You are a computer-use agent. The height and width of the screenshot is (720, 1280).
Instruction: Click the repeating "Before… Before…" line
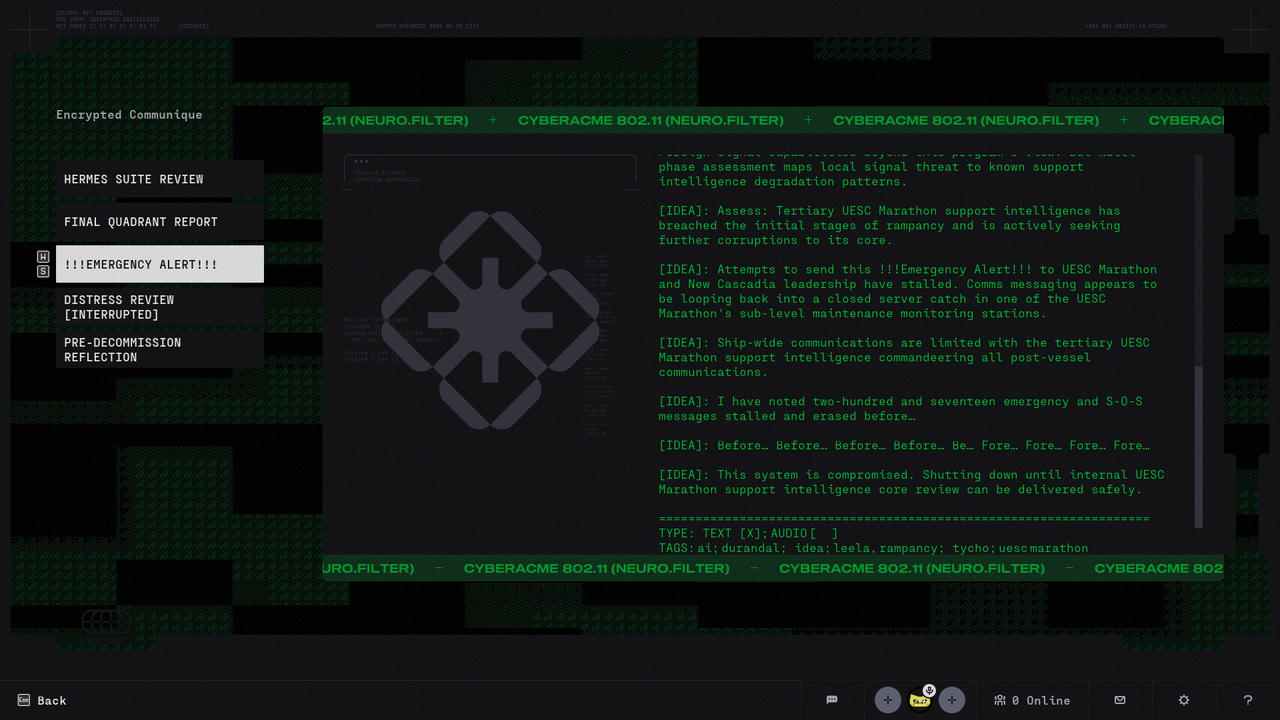tap(904, 445)
